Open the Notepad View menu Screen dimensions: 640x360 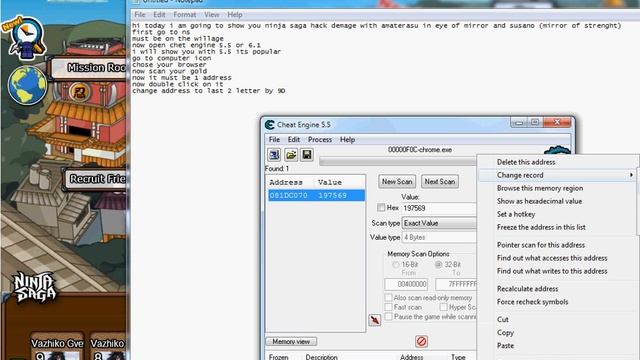[x=211, y=15]
